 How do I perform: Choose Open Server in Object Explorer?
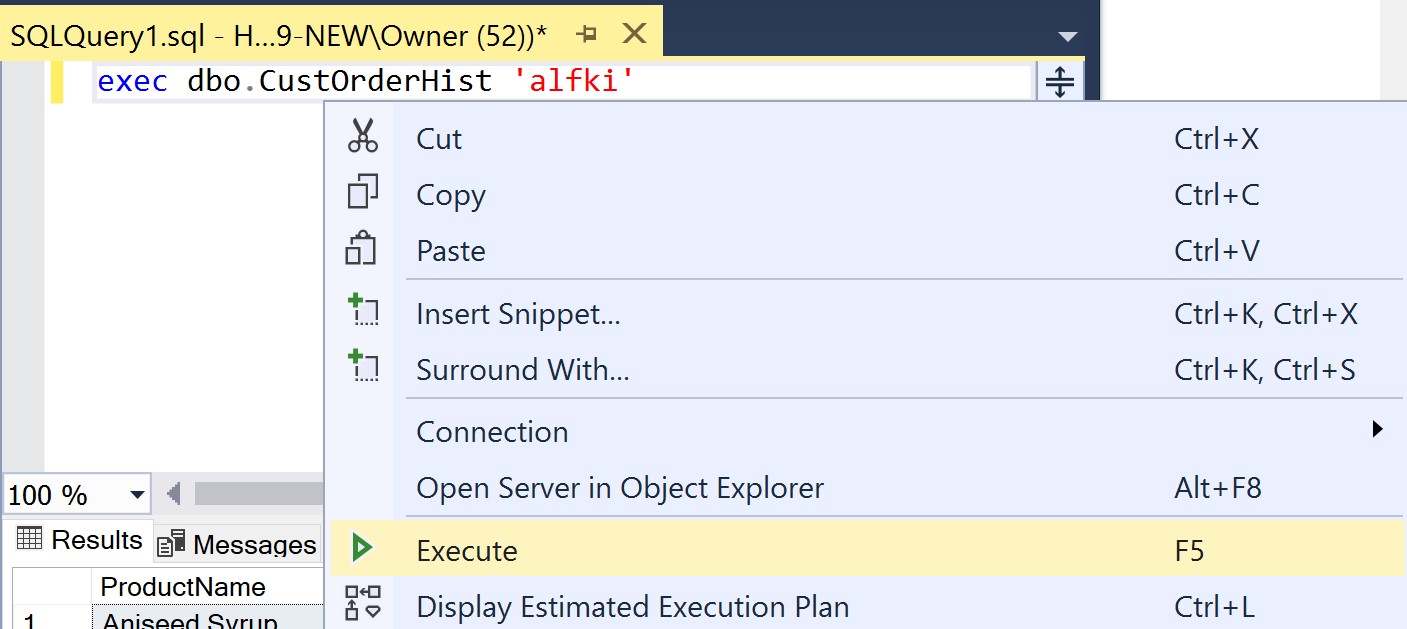[619, 488]
